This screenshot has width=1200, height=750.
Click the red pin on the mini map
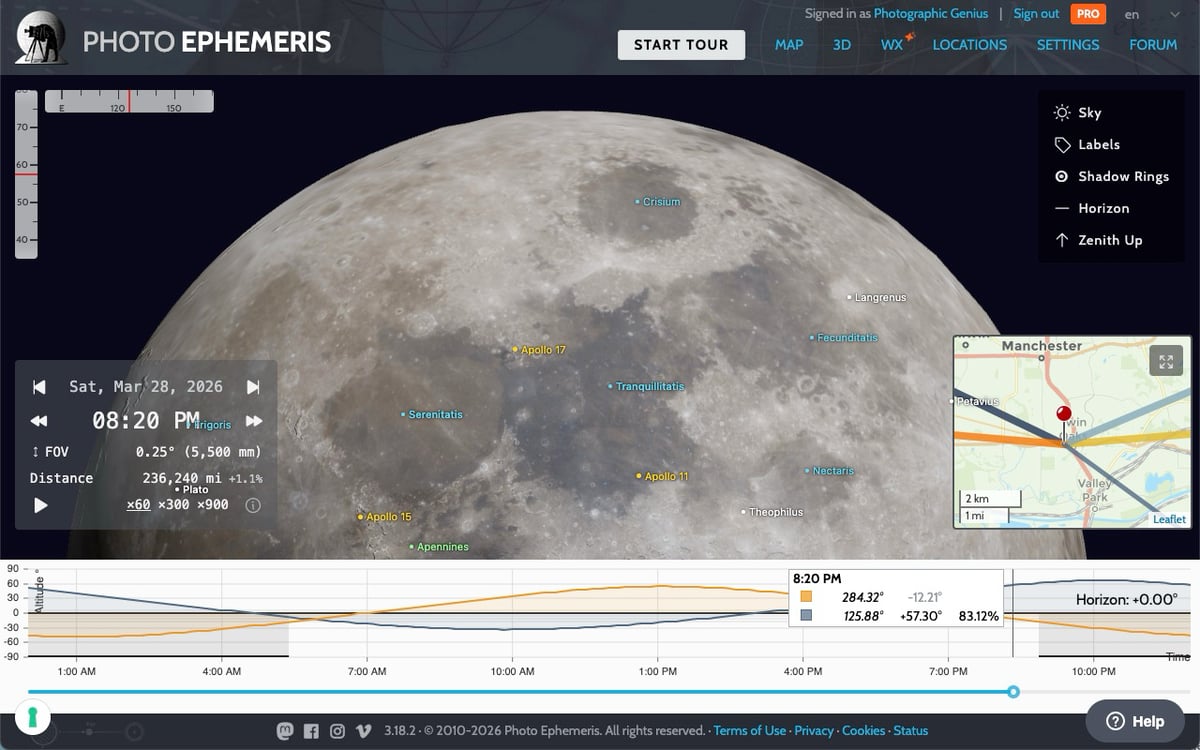pos(1064,417)
